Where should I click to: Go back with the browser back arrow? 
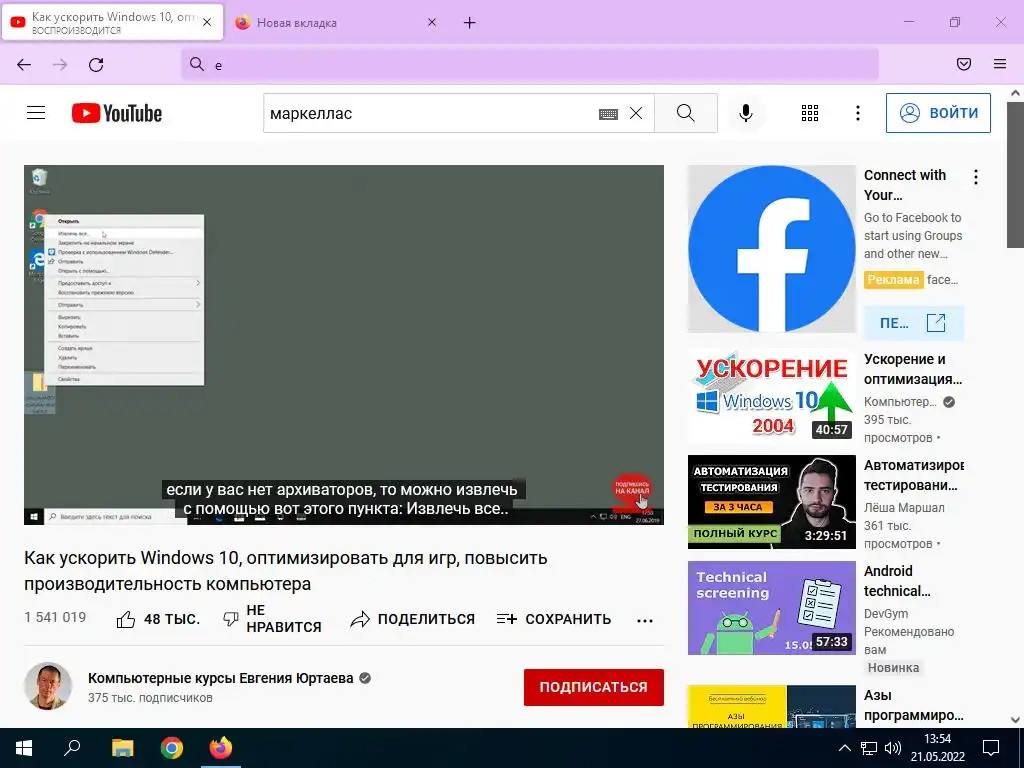24,65
